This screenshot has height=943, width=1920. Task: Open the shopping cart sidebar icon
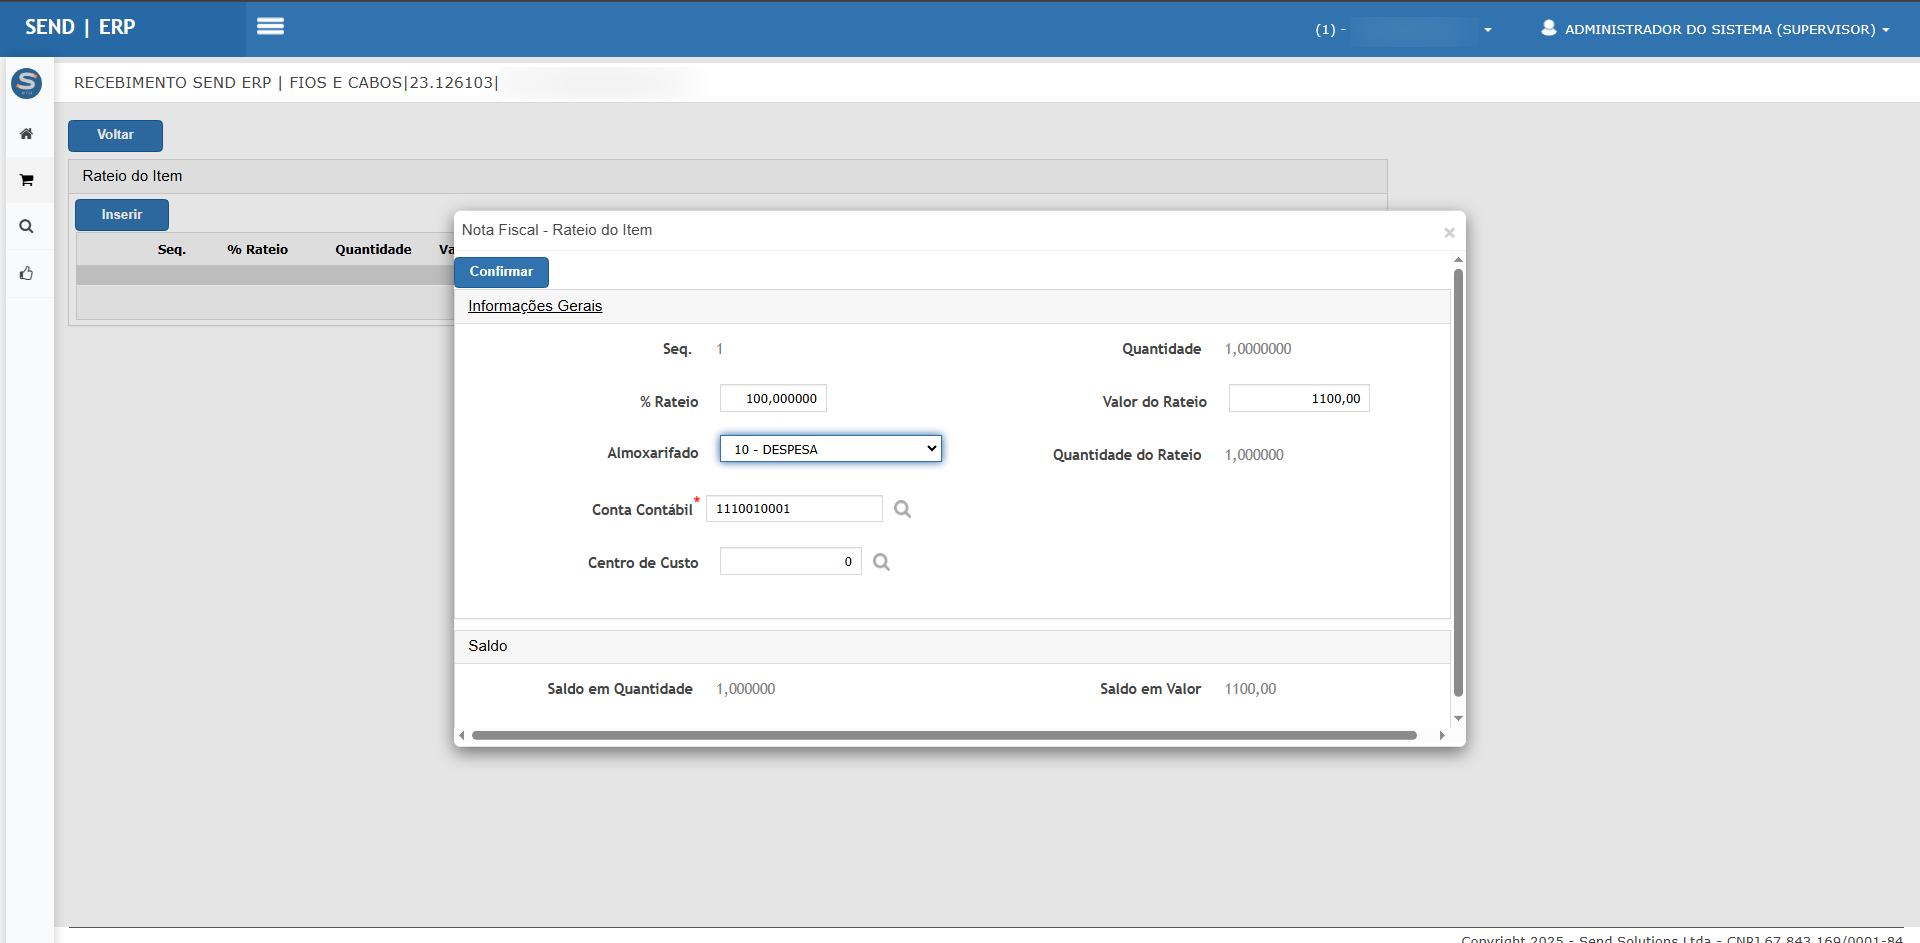tap(27, 180)
